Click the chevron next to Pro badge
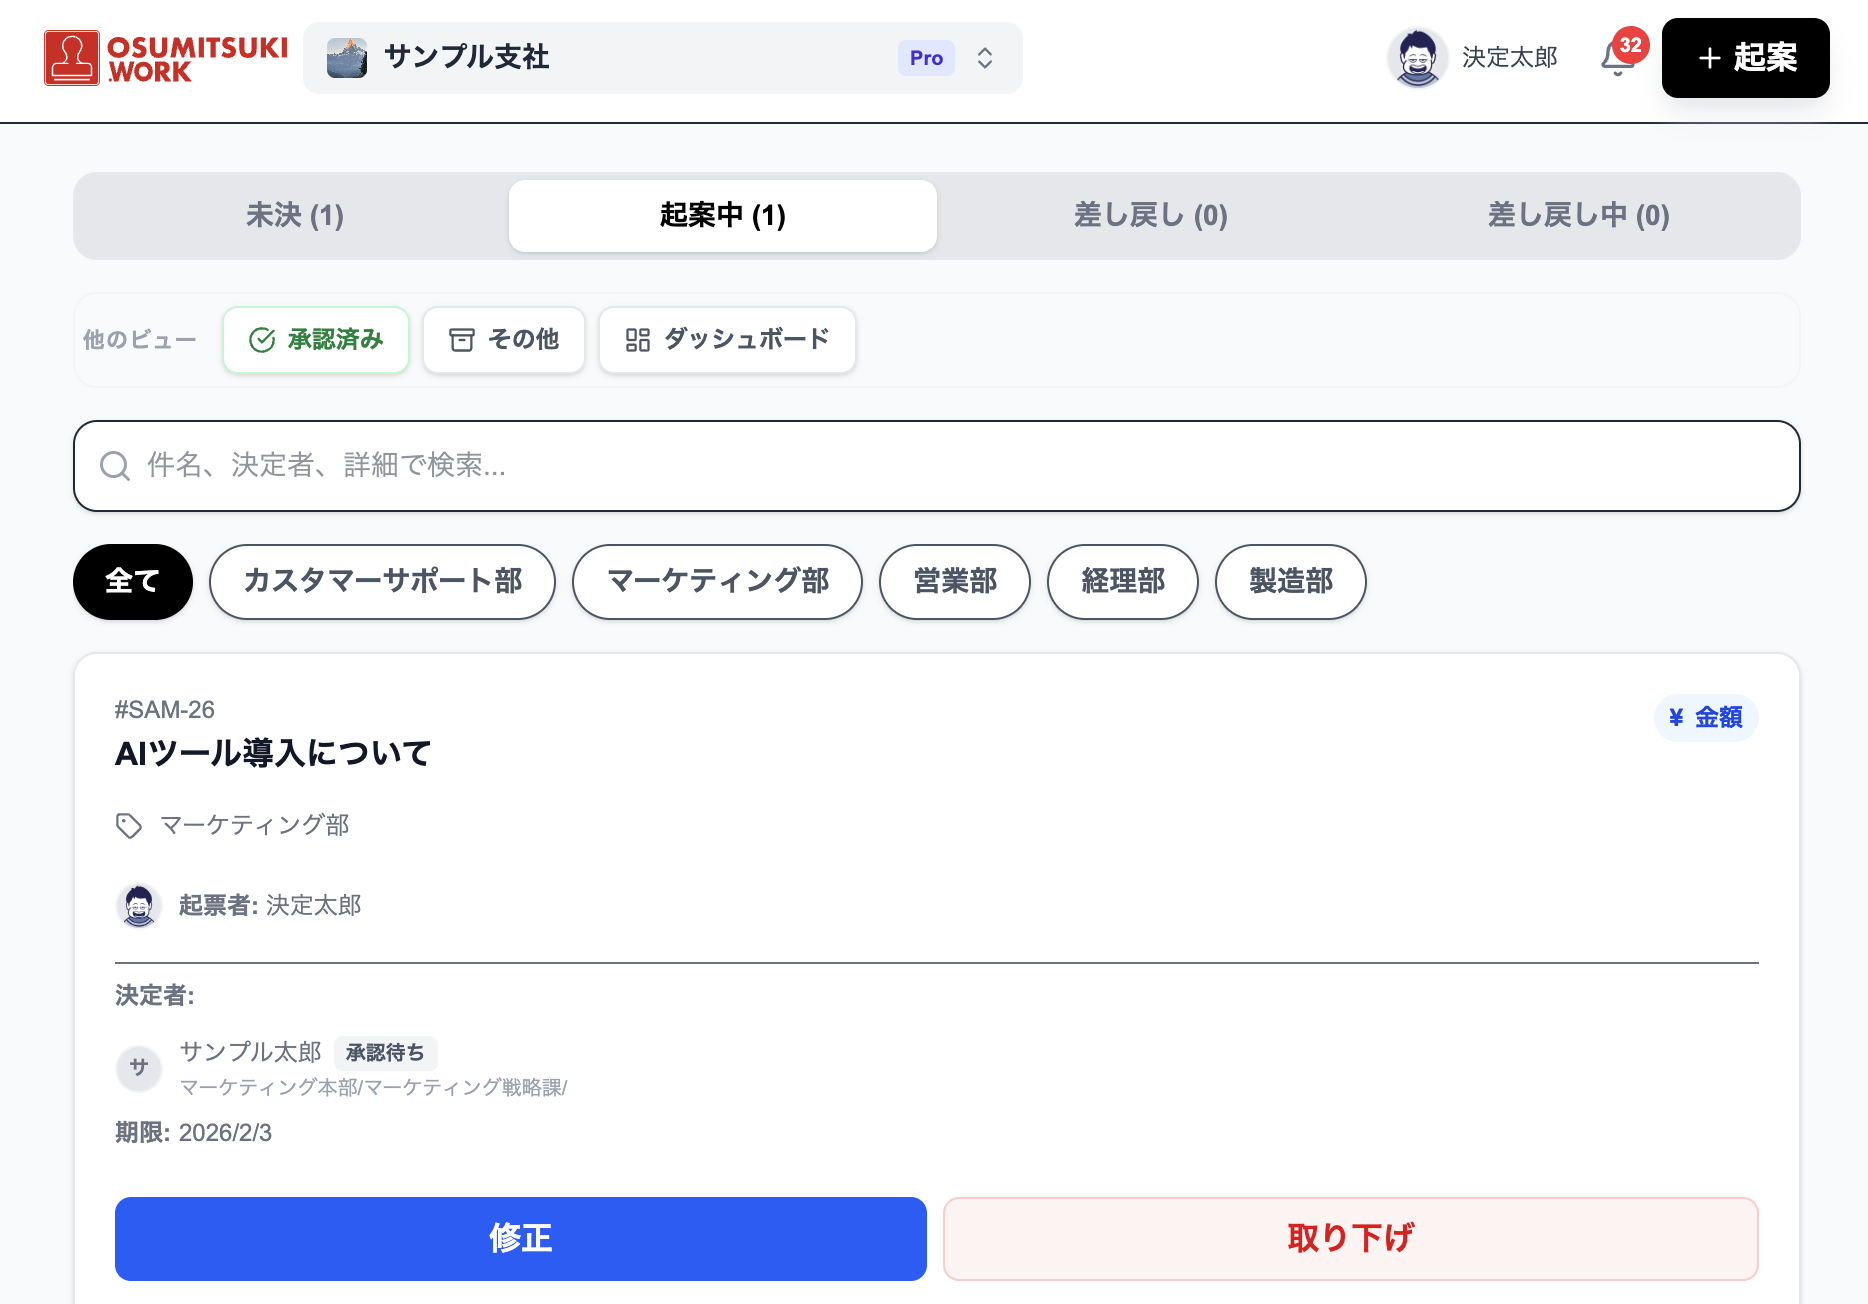The height and width of the screenshot is (1304, 1868). click(x=984, y=57)
